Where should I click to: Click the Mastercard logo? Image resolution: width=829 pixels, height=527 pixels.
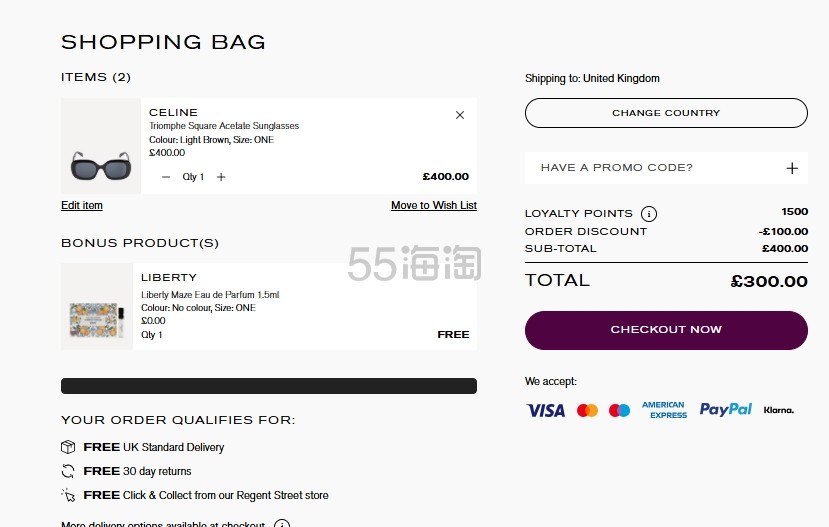point(587,410)
